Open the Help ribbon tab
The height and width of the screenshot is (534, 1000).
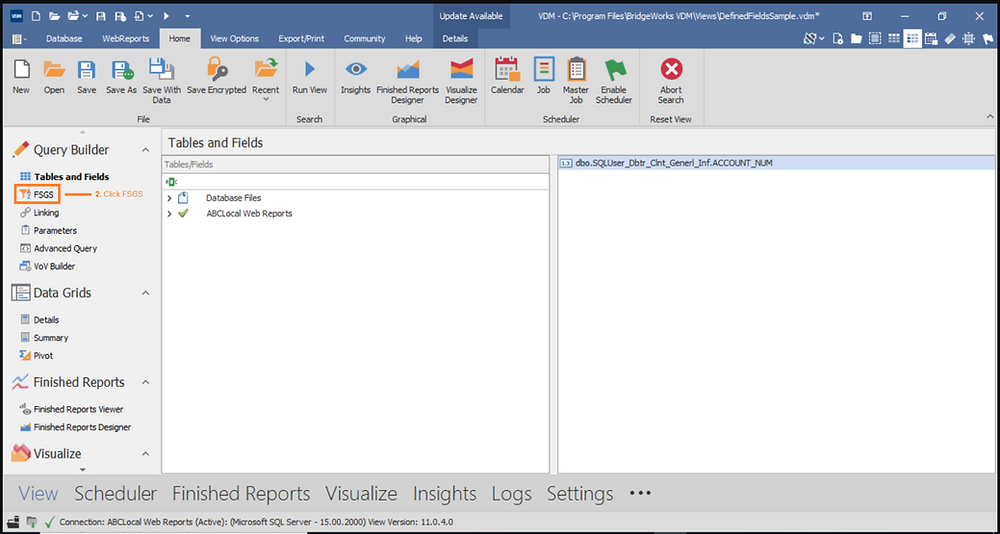pos(413,38)
